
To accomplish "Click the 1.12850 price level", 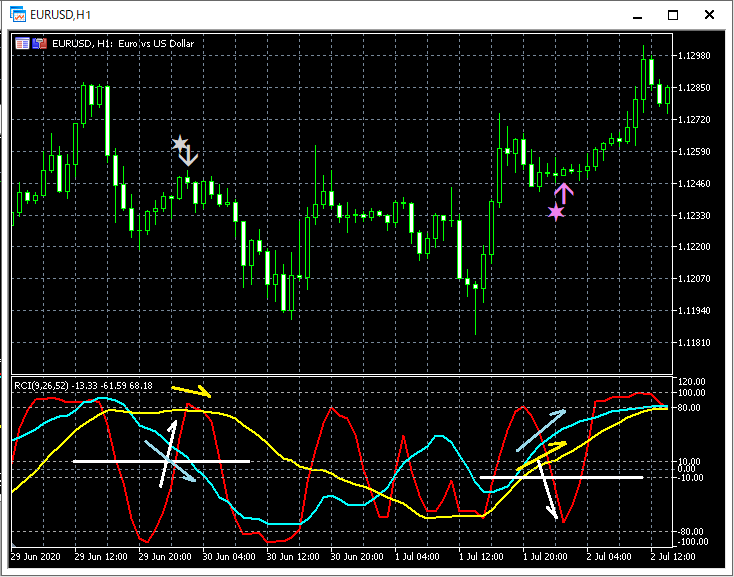I will coord(694,88).
